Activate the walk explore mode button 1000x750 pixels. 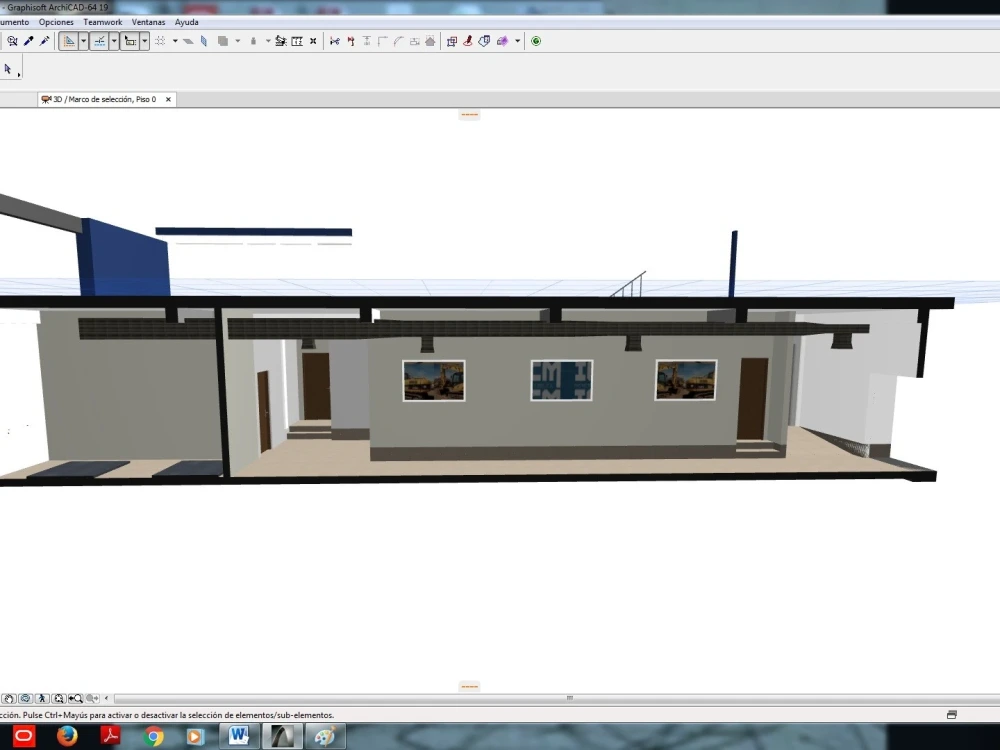coord(42,698)
